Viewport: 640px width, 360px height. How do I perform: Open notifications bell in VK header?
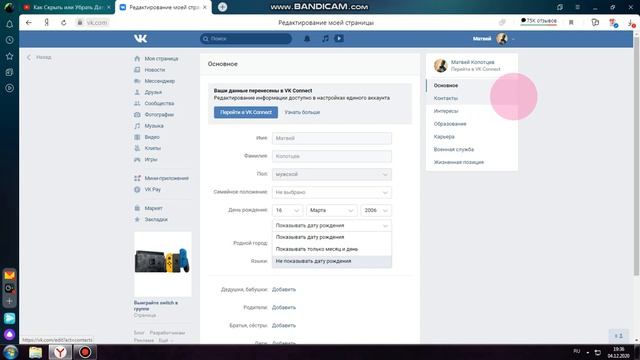(x=307, y=38)
